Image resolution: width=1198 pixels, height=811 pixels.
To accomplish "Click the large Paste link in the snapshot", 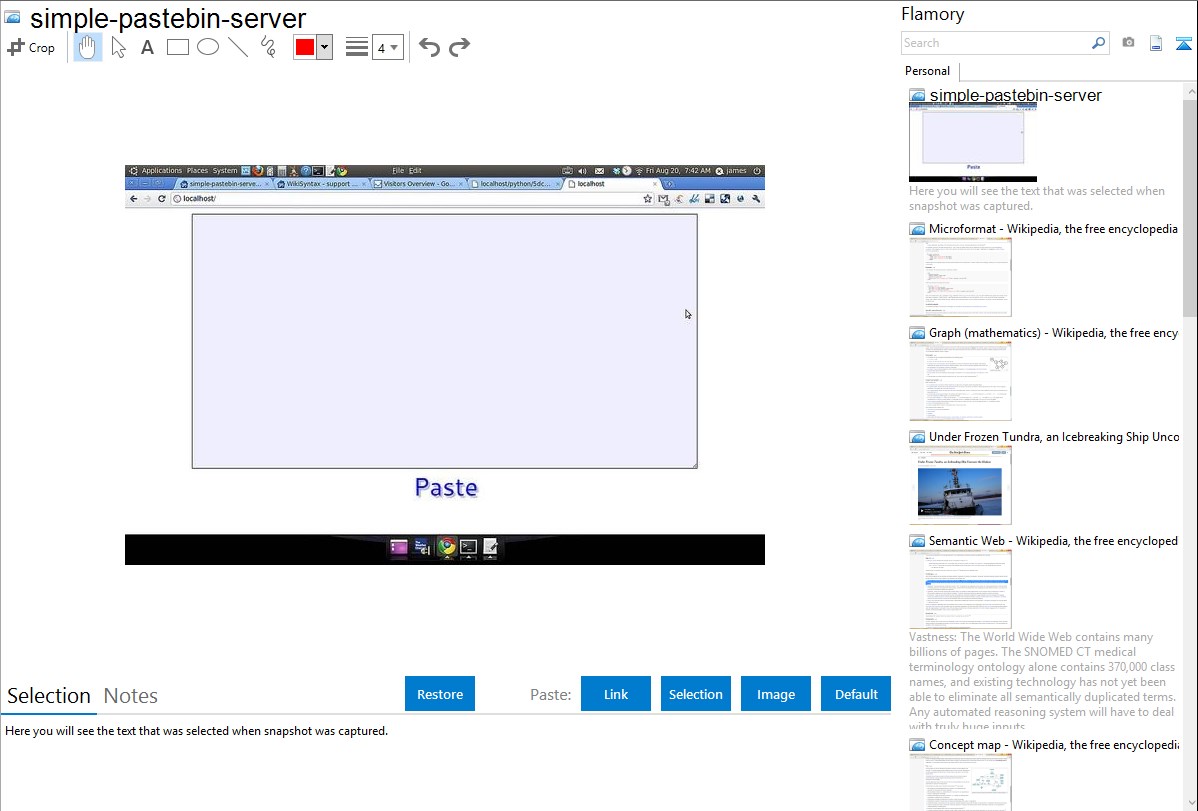I will pyautogui.click(x=446, y=487).
